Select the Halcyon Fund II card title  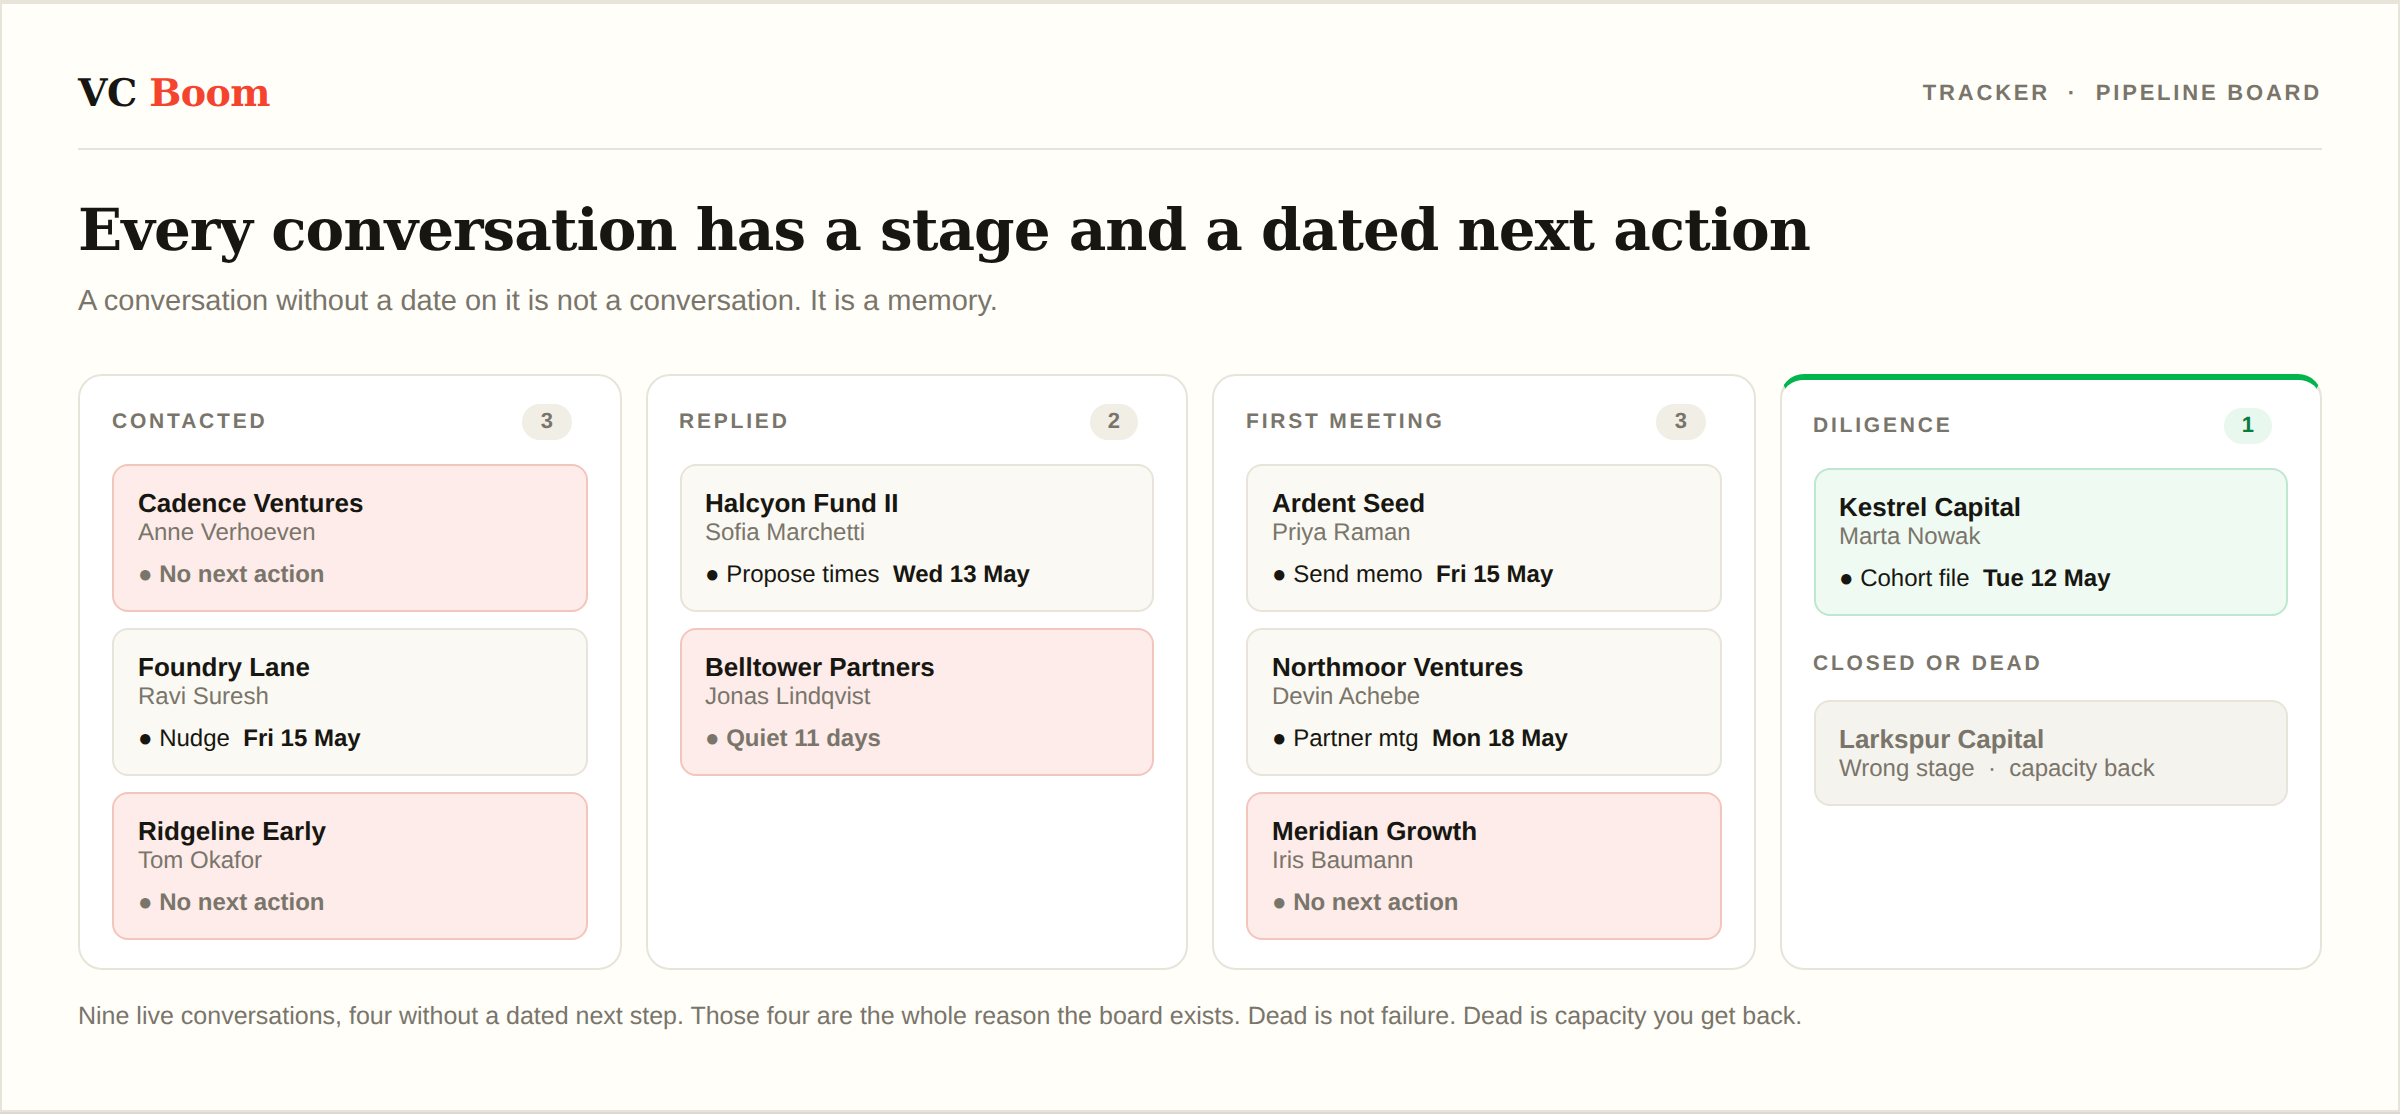click(801, 503)
